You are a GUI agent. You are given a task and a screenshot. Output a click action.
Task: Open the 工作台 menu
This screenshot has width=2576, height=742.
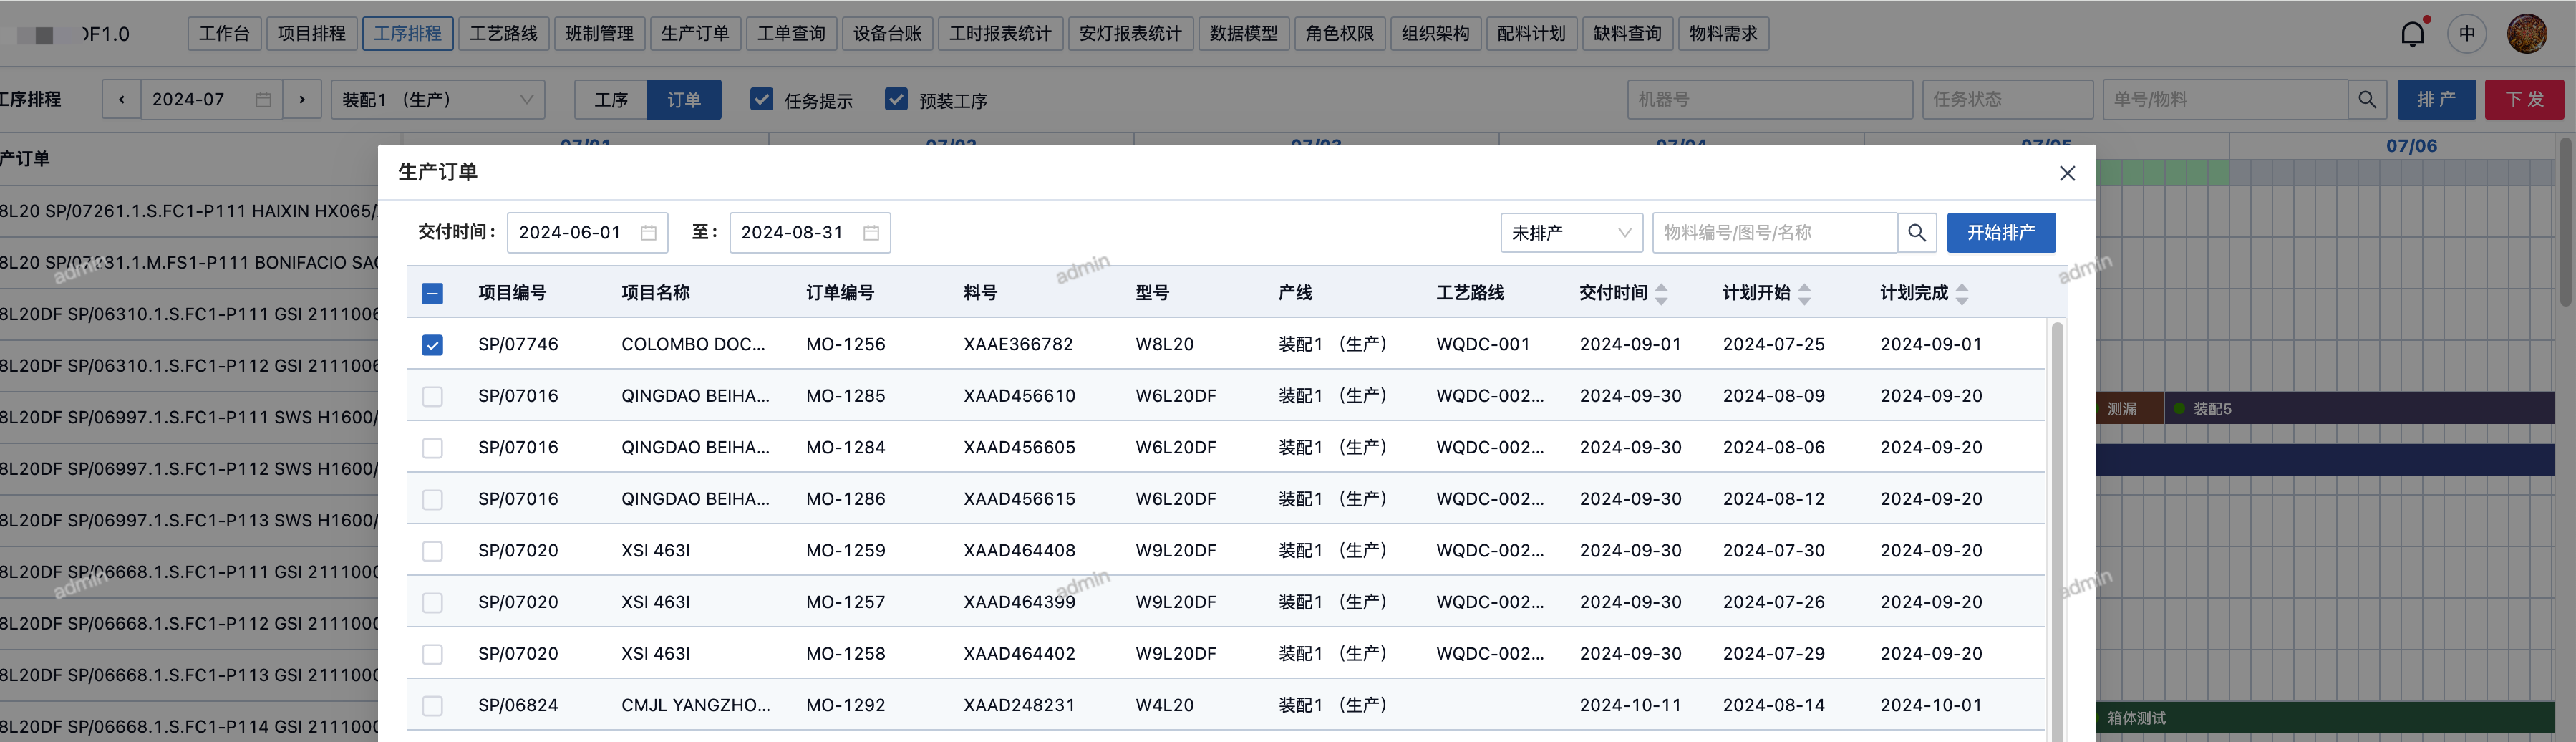tap(224, 33)
